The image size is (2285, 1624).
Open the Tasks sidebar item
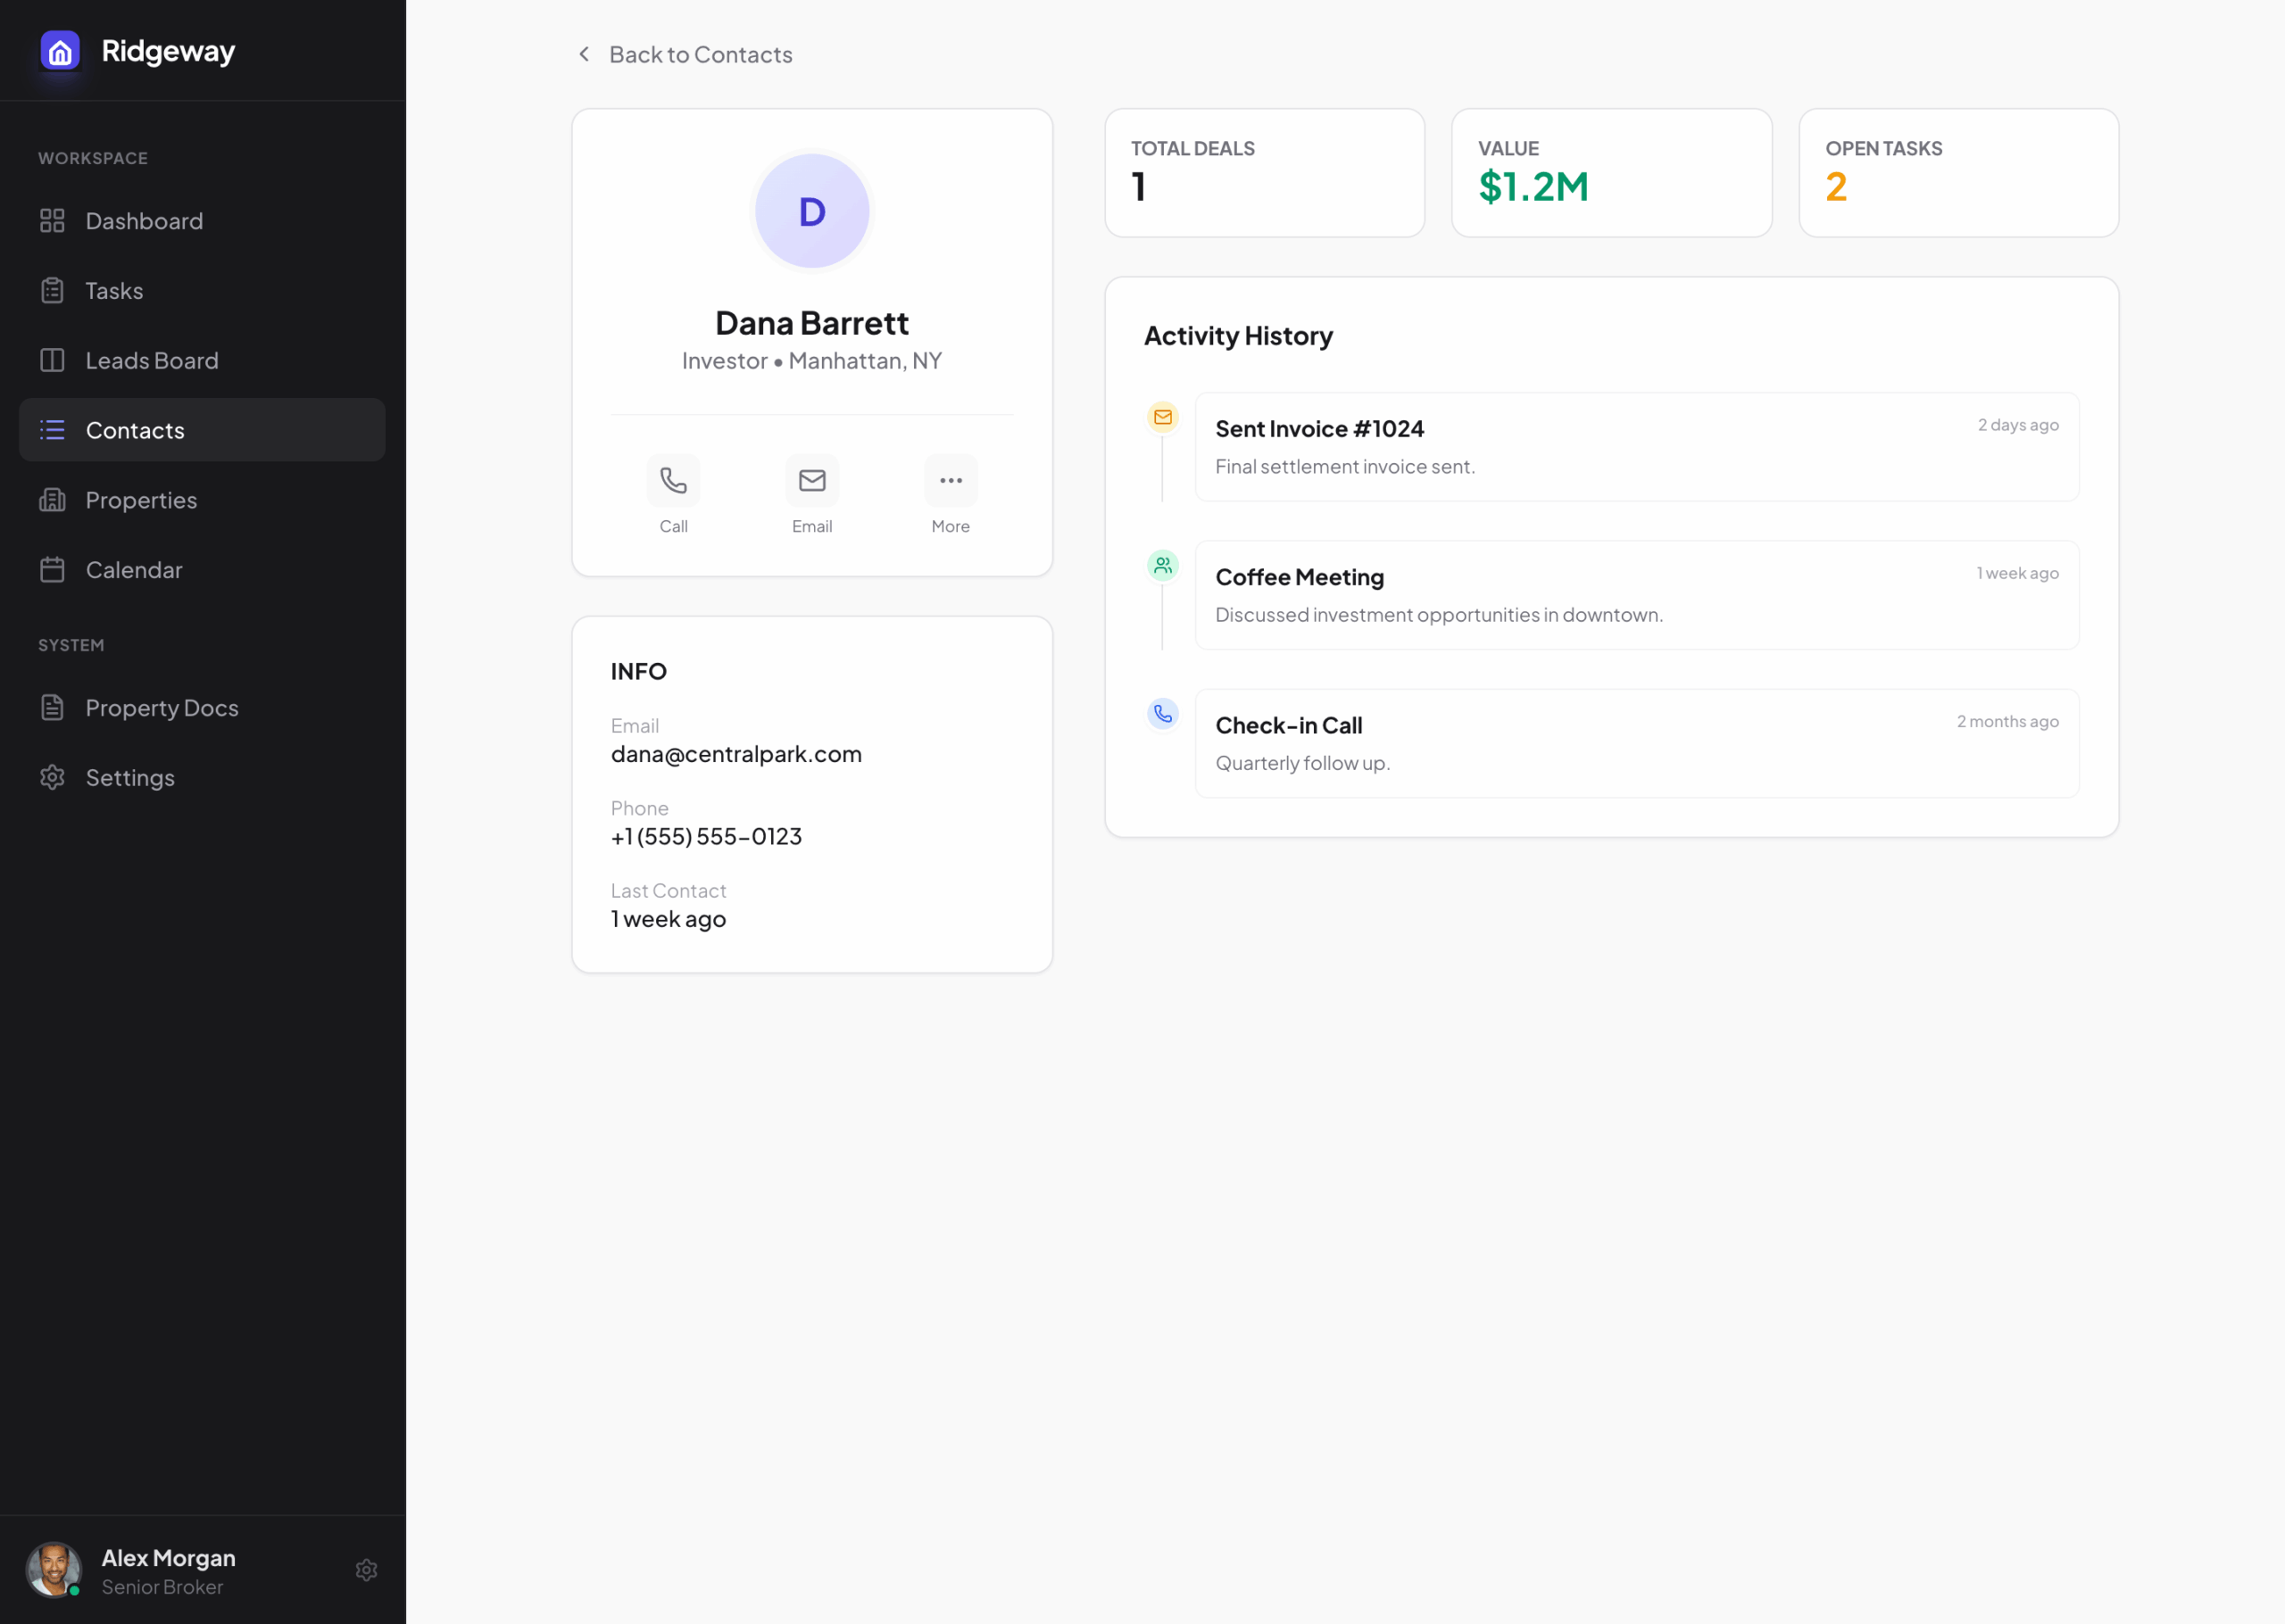(114, 291)
